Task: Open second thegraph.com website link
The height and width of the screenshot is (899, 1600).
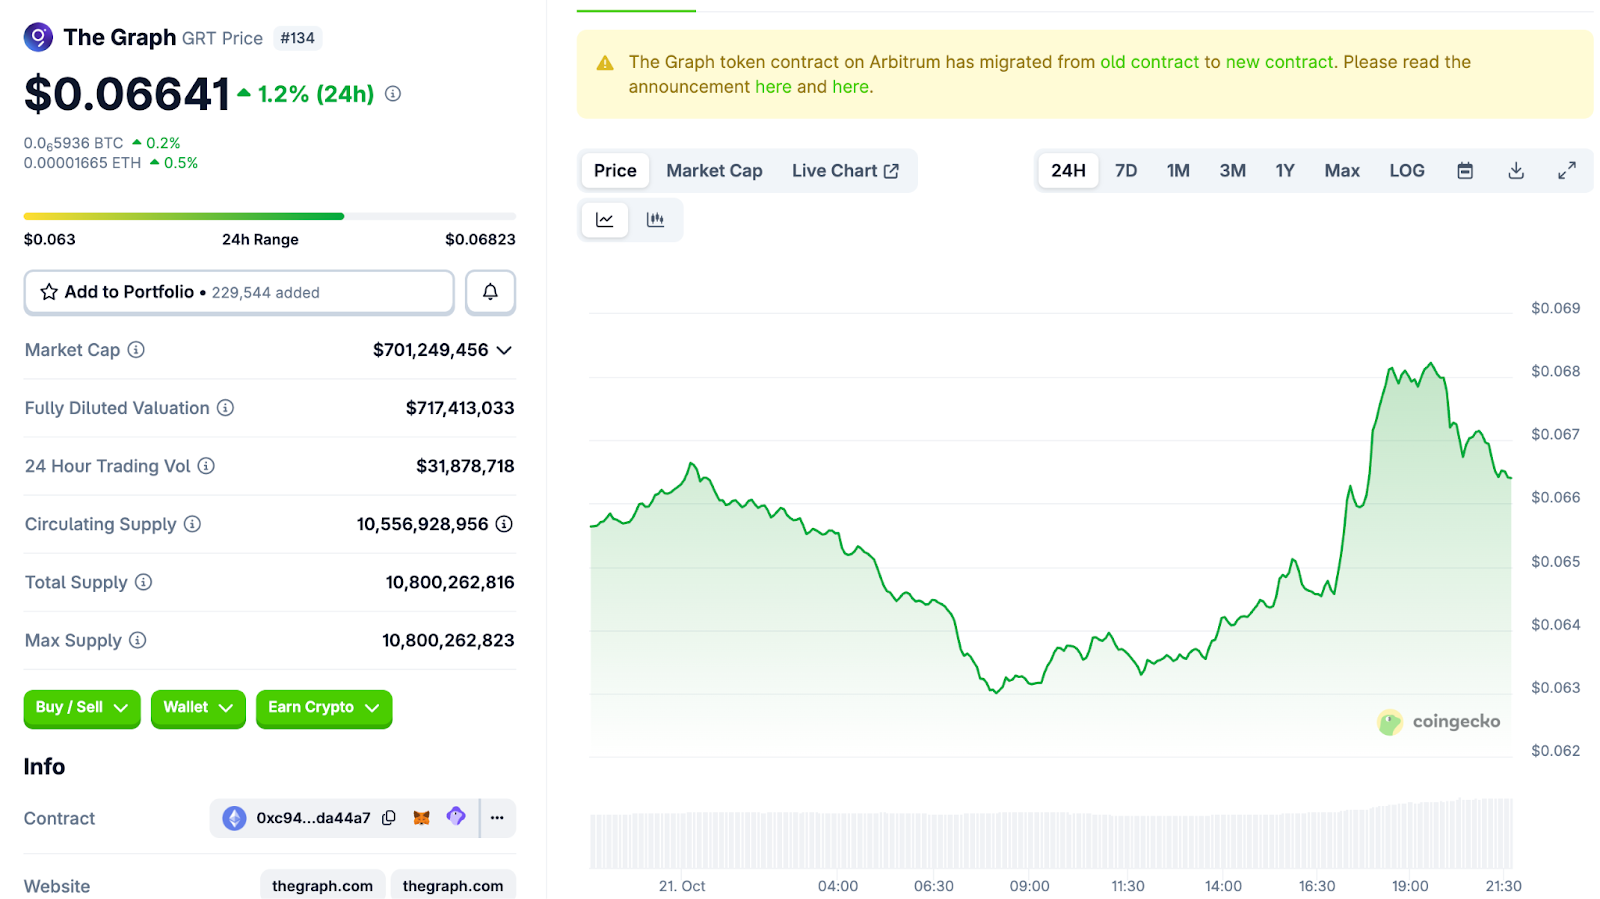Action: (x=453, y=886)
